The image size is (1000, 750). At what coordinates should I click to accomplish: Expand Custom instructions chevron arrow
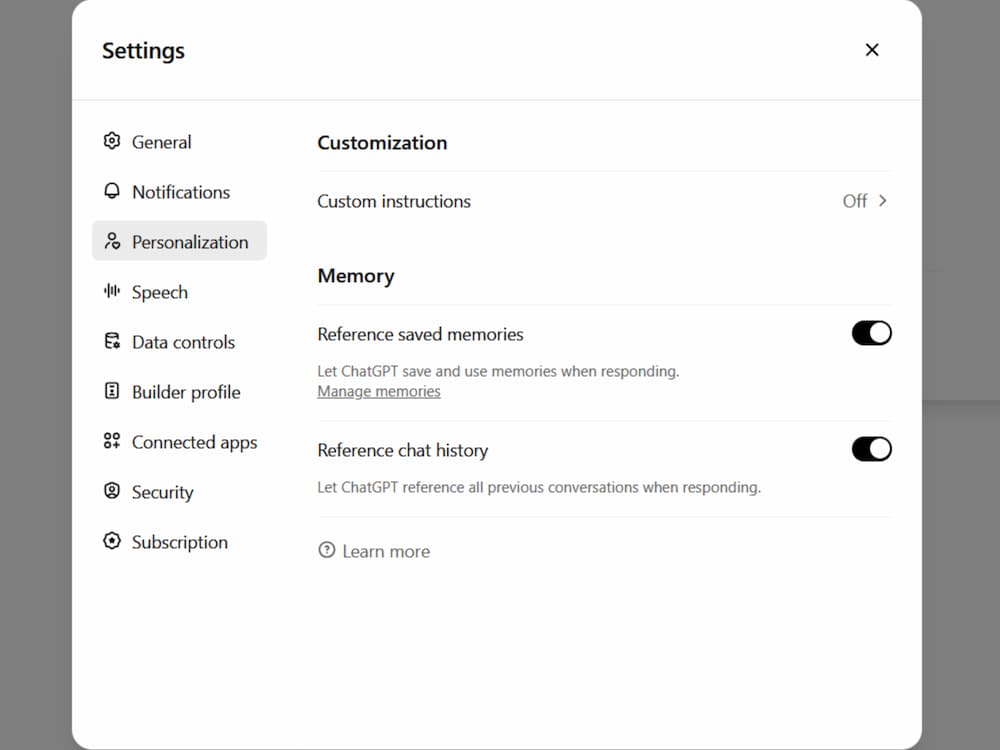(882, 200)
